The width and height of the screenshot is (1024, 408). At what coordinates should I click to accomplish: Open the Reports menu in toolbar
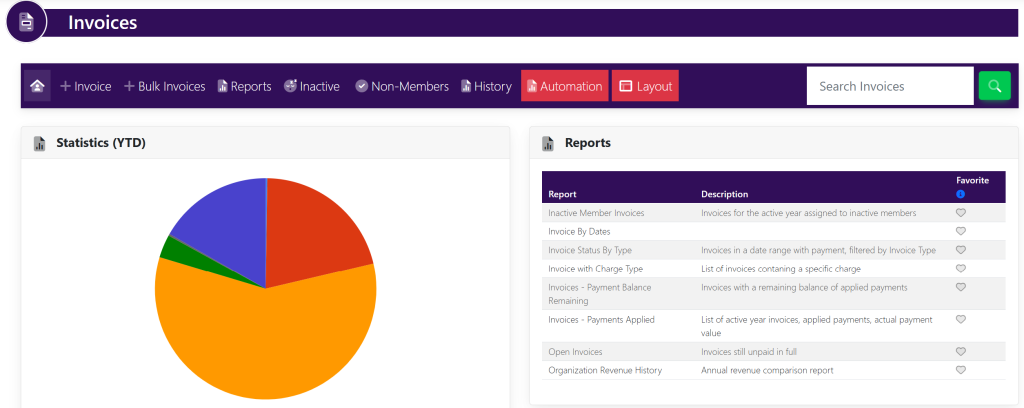(x=244, y=86)
